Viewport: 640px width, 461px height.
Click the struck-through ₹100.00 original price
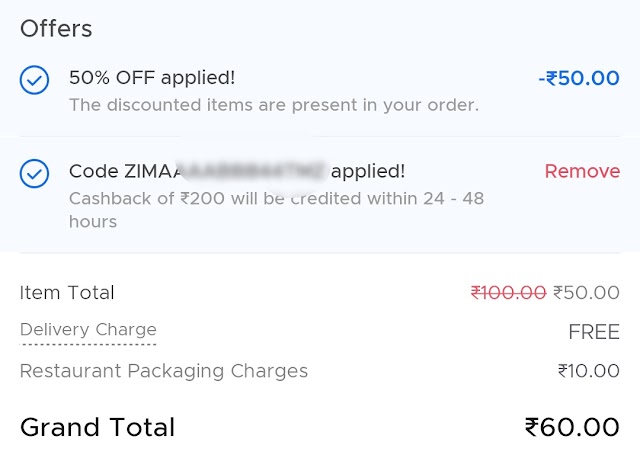coord(508,293)
